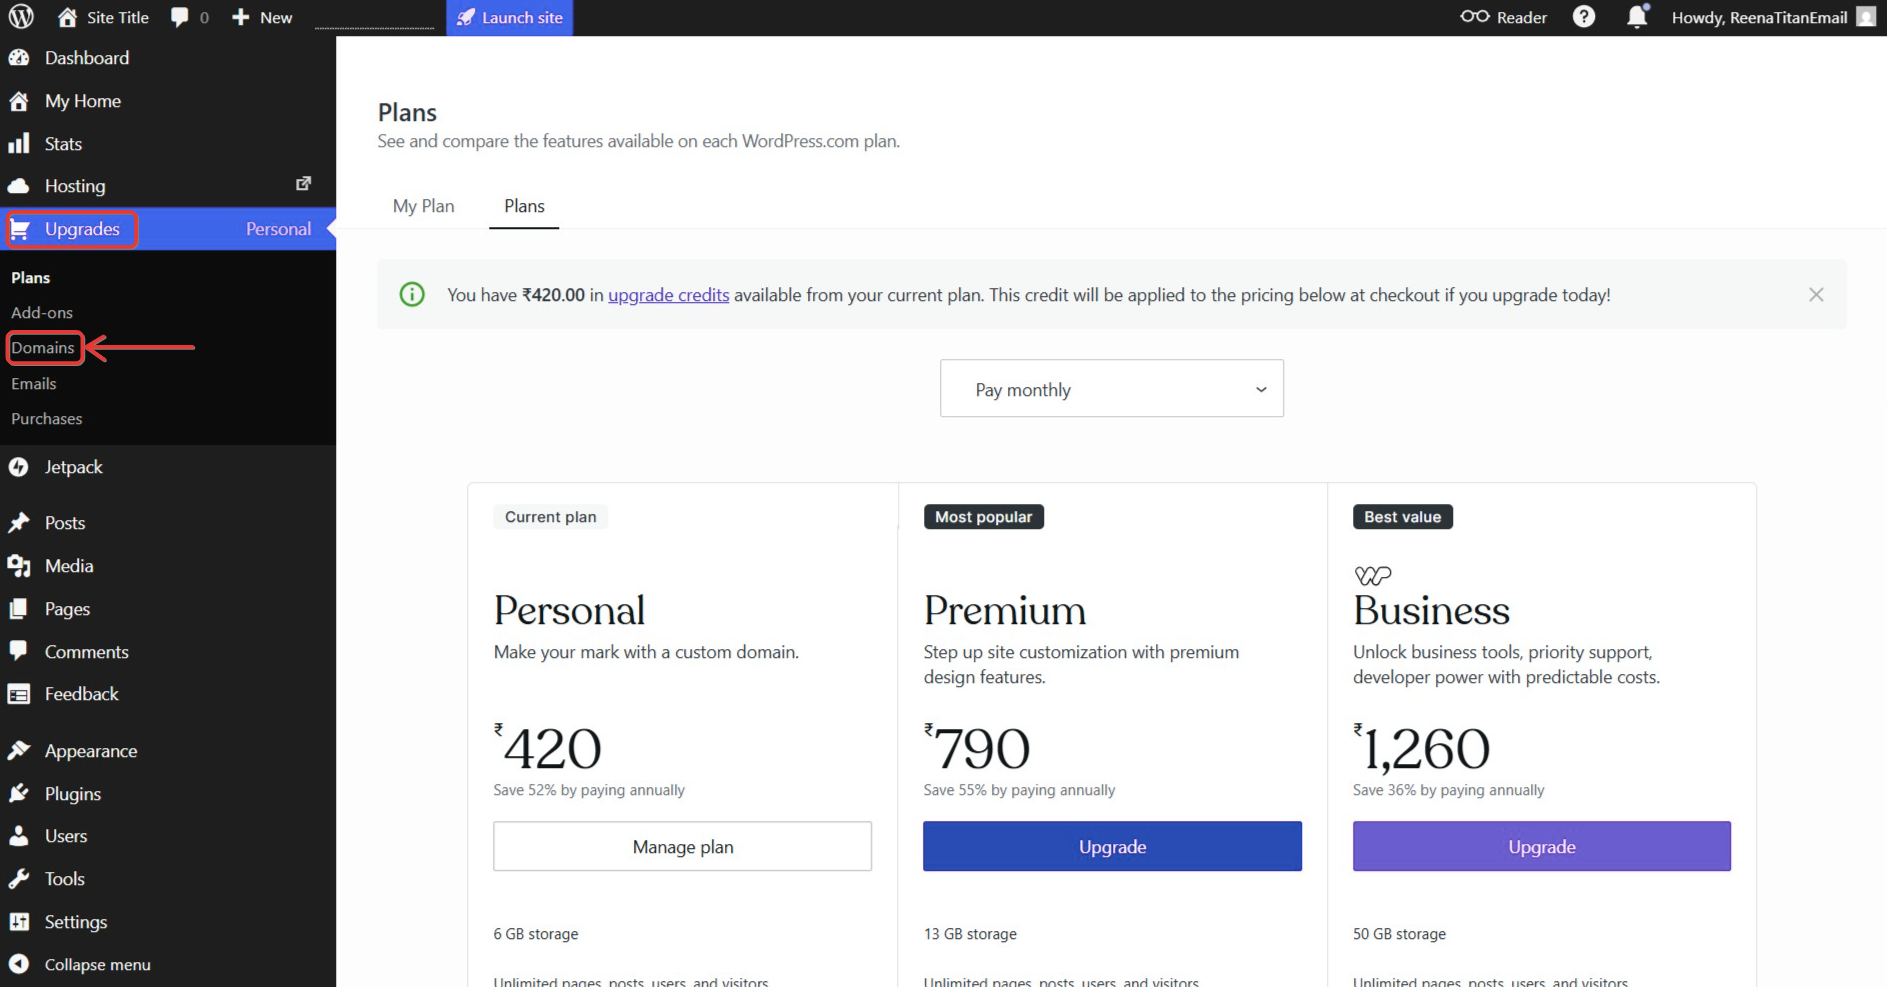Click the Personal plan badge in sidebar
This screenshot has height=987, width=1887.
pos(278,229)
